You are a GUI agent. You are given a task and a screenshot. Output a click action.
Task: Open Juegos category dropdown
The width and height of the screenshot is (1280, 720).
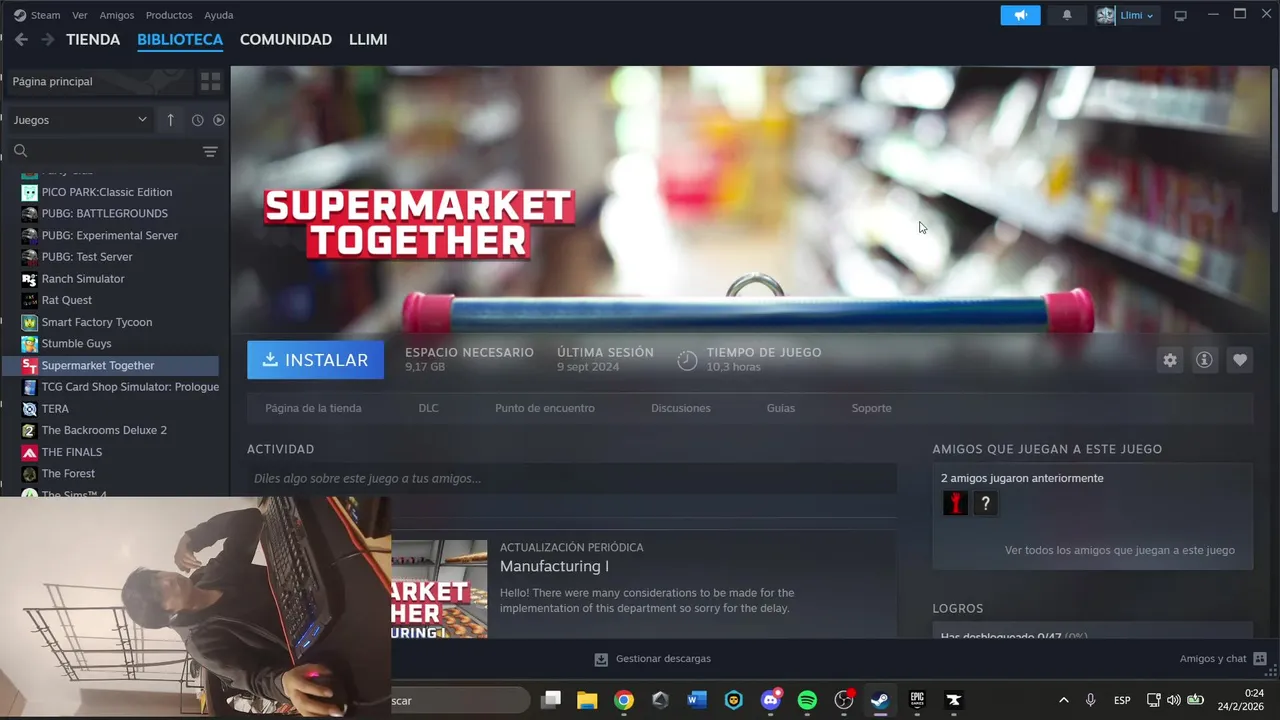coord(80,120)
